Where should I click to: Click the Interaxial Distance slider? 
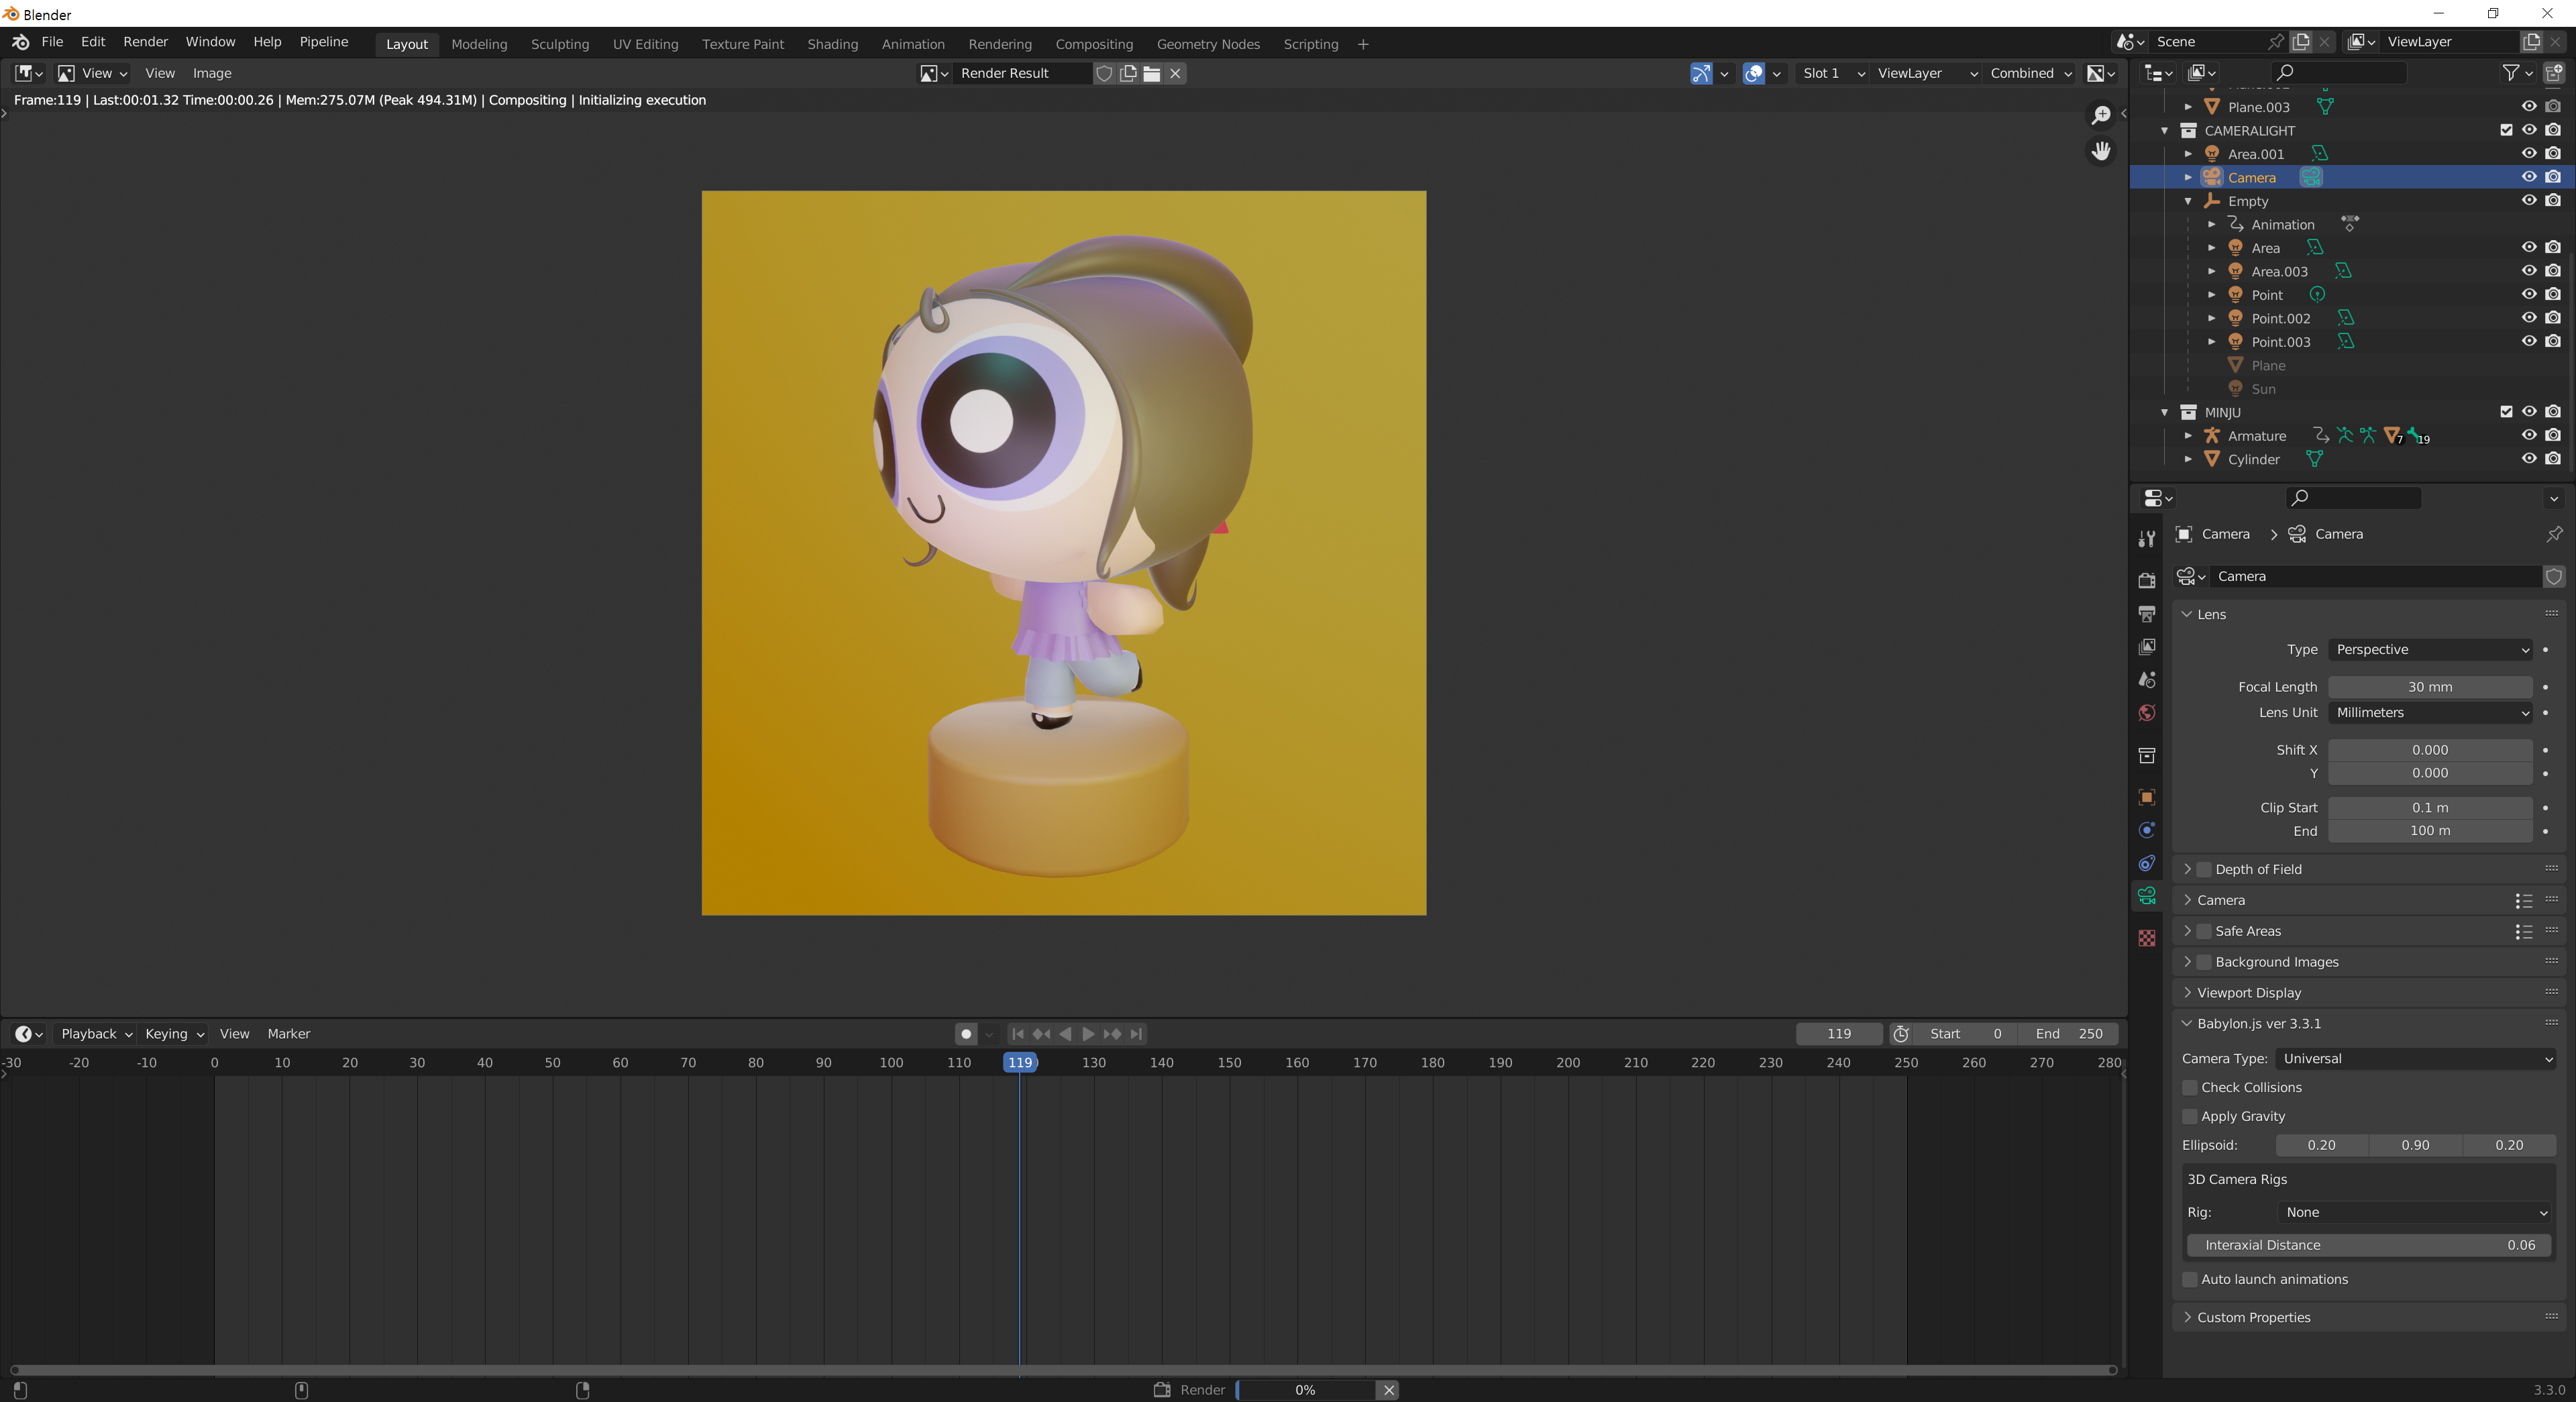pyautogui.click(x=2368, y=1245)
